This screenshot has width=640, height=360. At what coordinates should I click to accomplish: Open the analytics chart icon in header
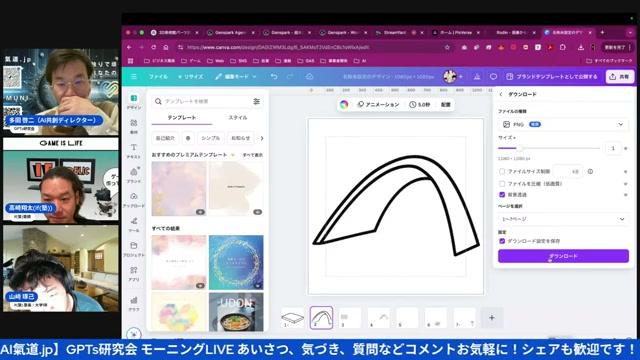coord(477,77)
